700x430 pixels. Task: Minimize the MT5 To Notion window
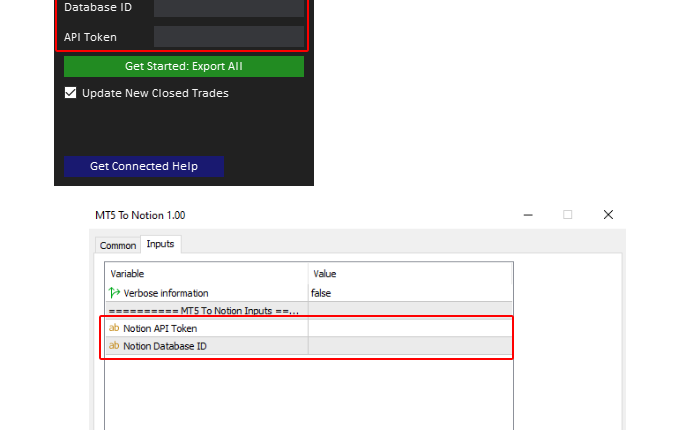pyautogui.click(x=527, y=215)
